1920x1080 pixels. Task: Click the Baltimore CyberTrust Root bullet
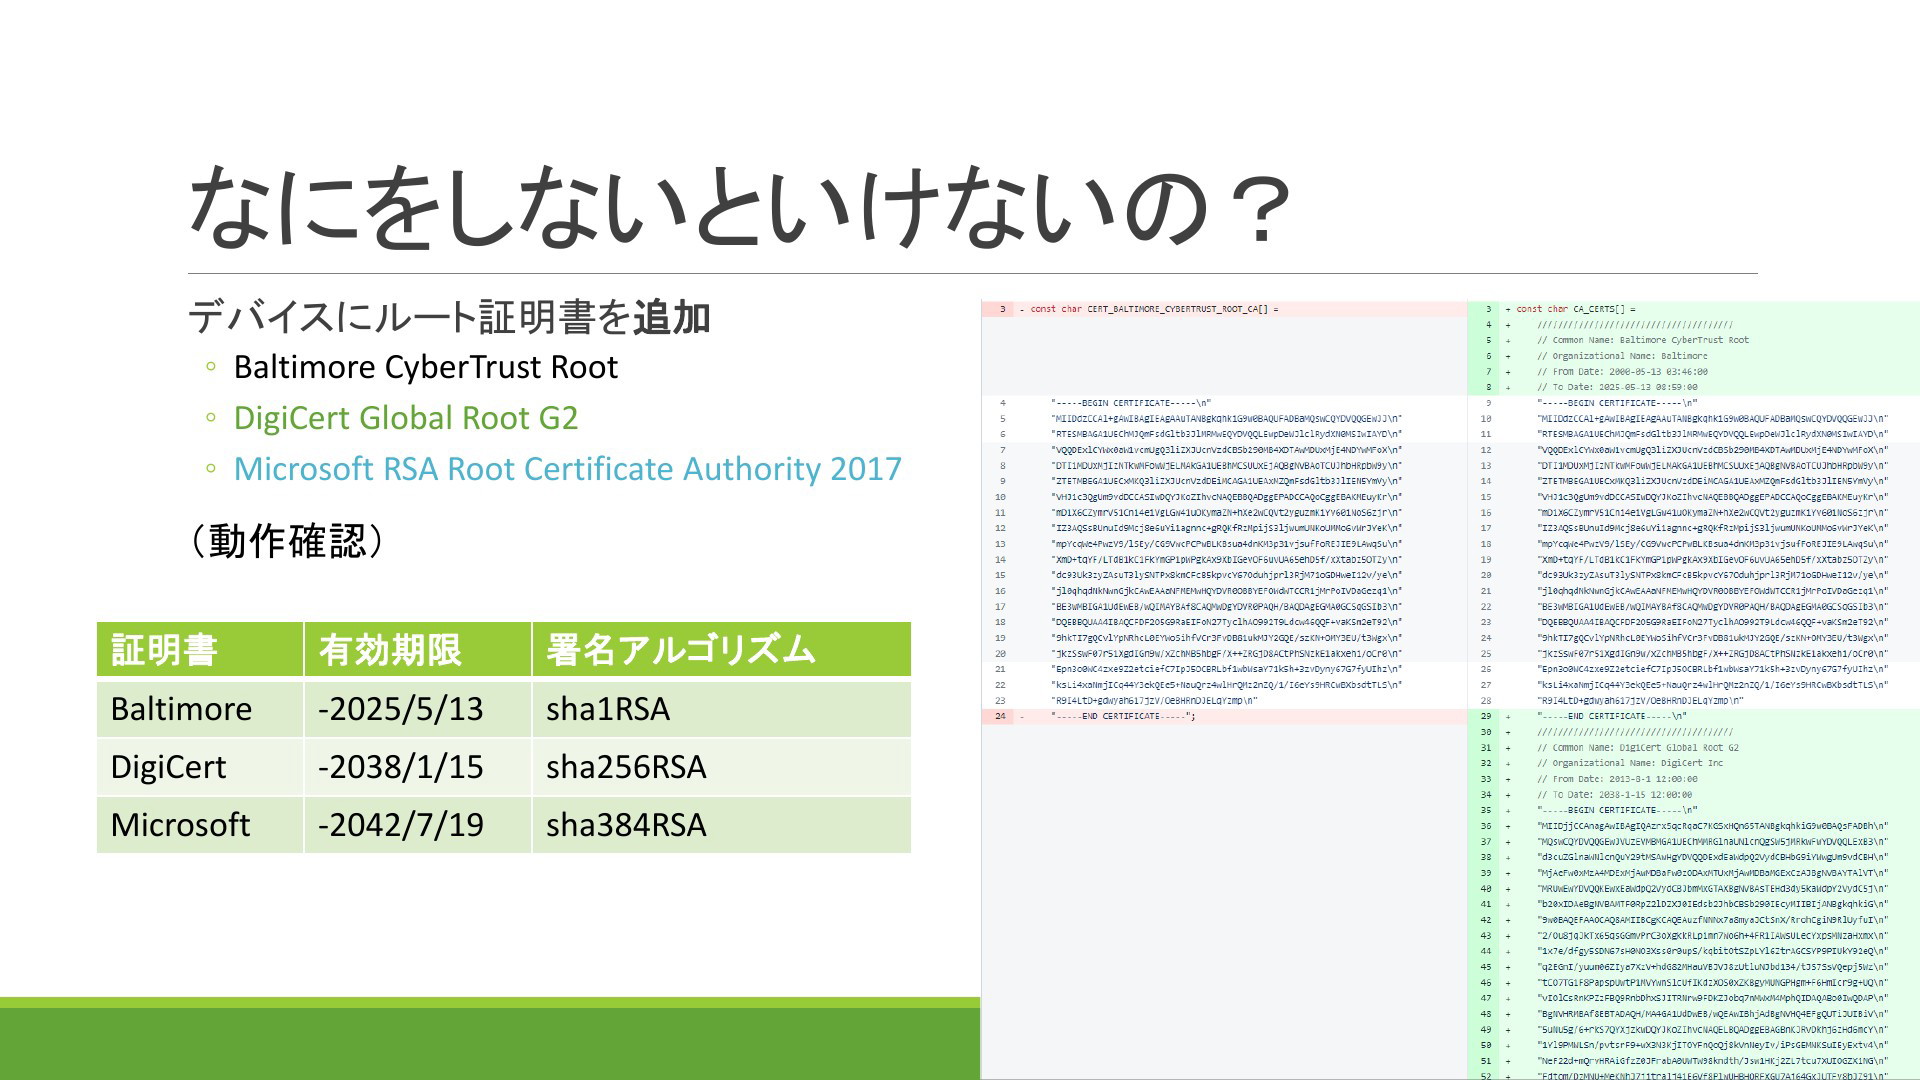[425, 367]
